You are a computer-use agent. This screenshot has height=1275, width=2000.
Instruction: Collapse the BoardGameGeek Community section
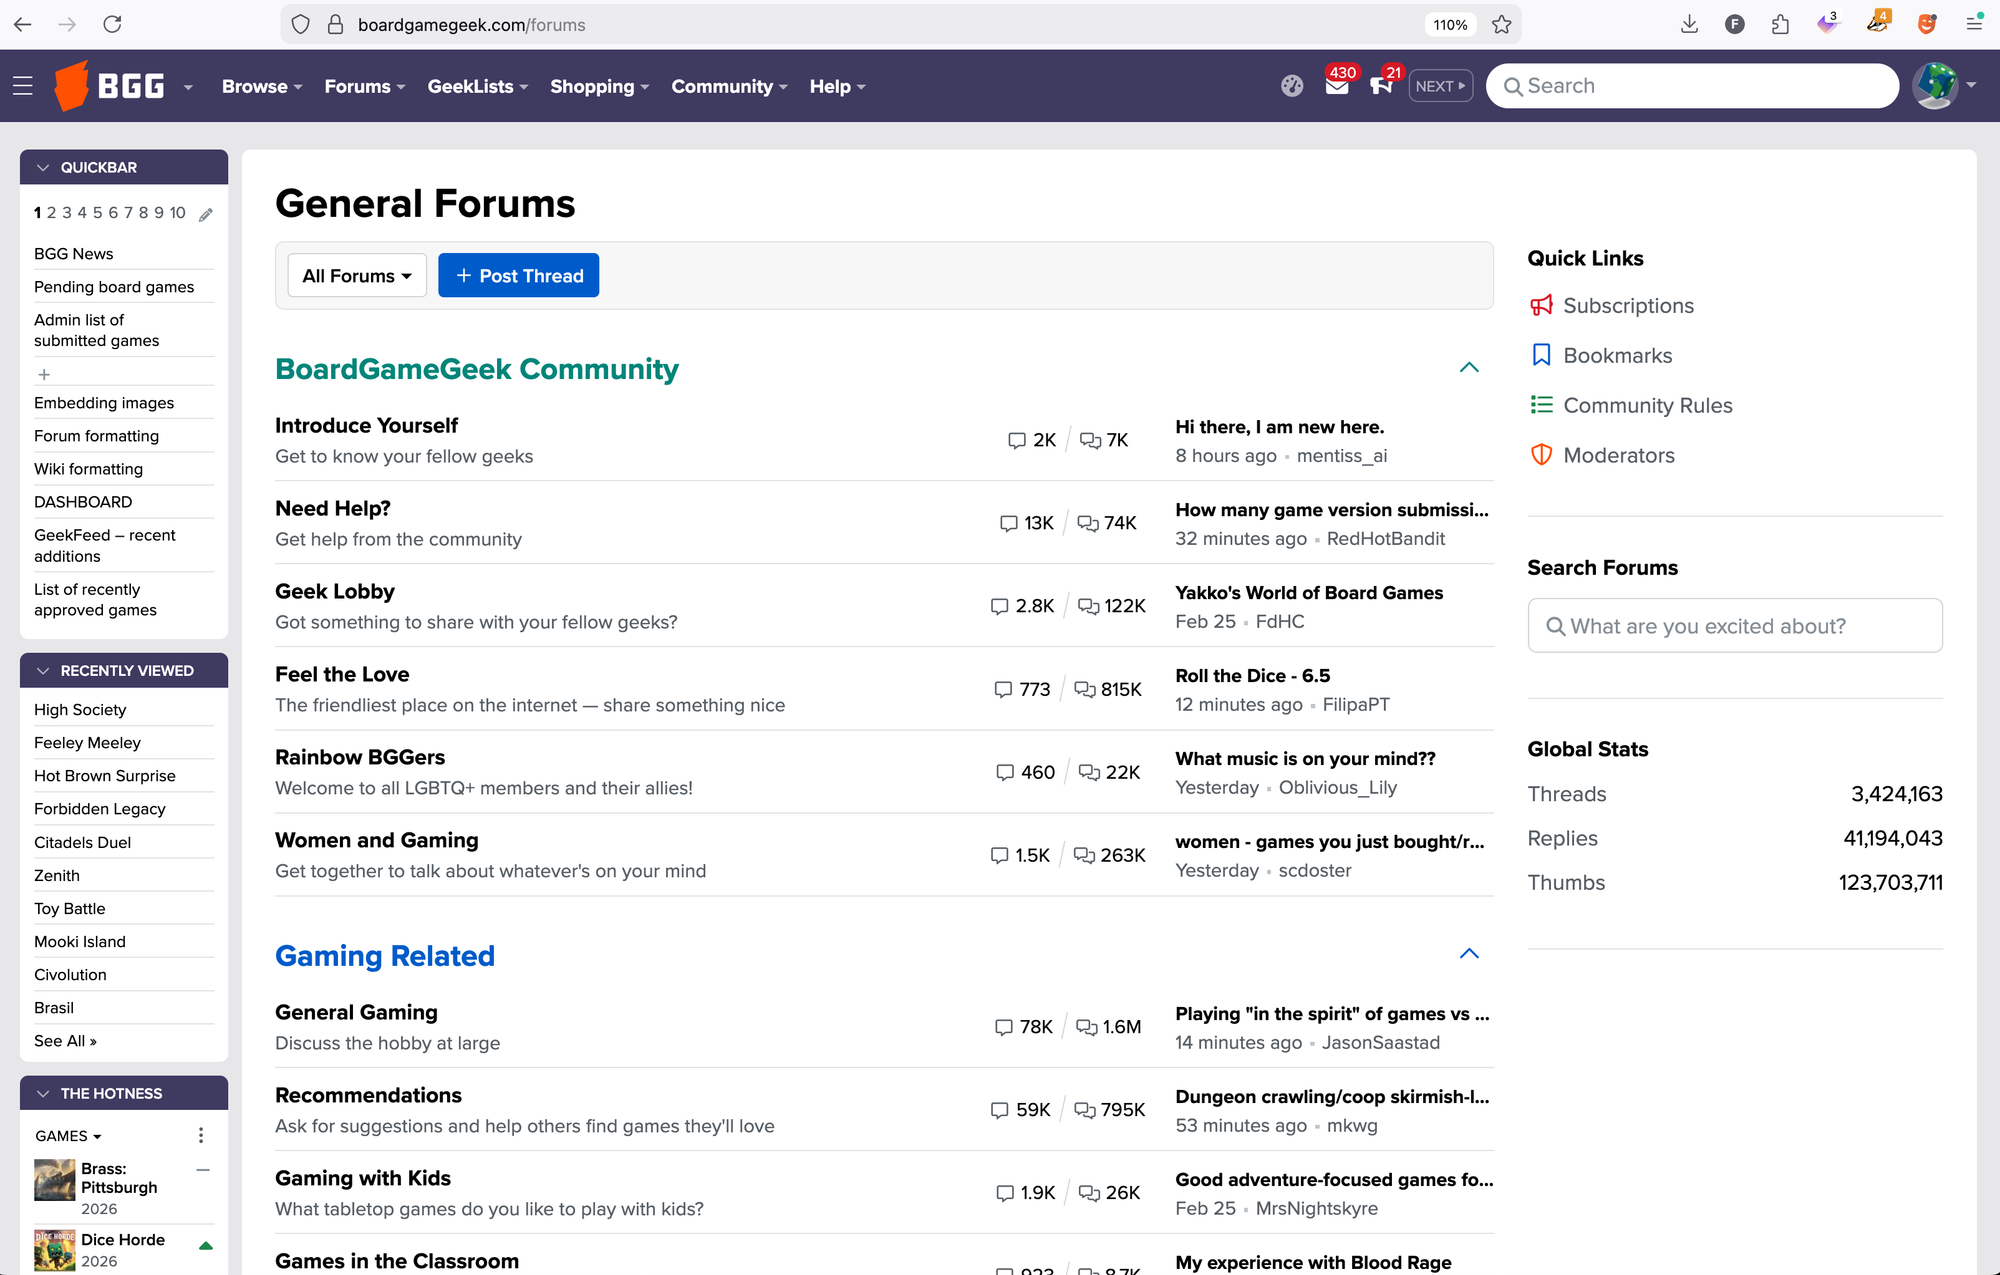point(1469,367)
